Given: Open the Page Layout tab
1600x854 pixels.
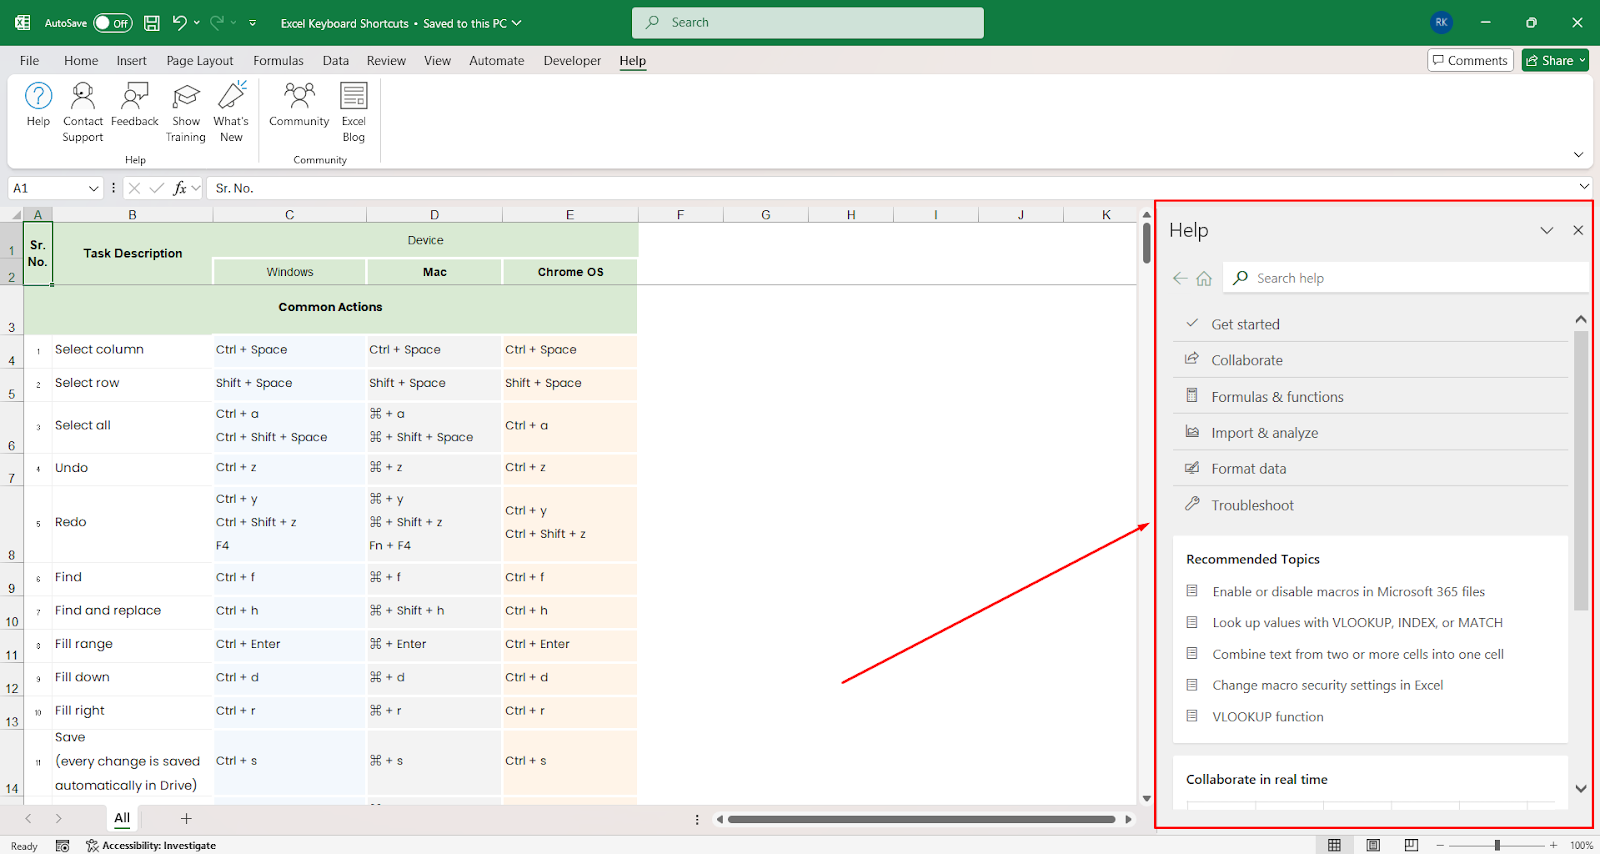Looking at the screenshot, I should pyautogui.click(x=200, y=60).
